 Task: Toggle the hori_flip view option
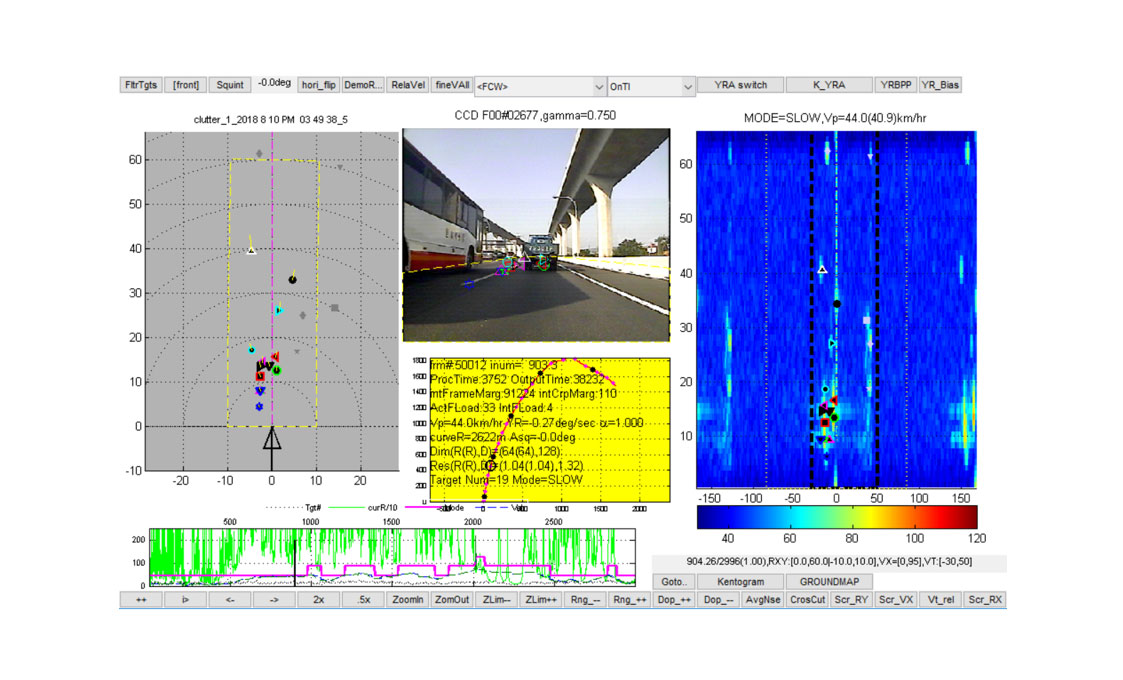318,85
